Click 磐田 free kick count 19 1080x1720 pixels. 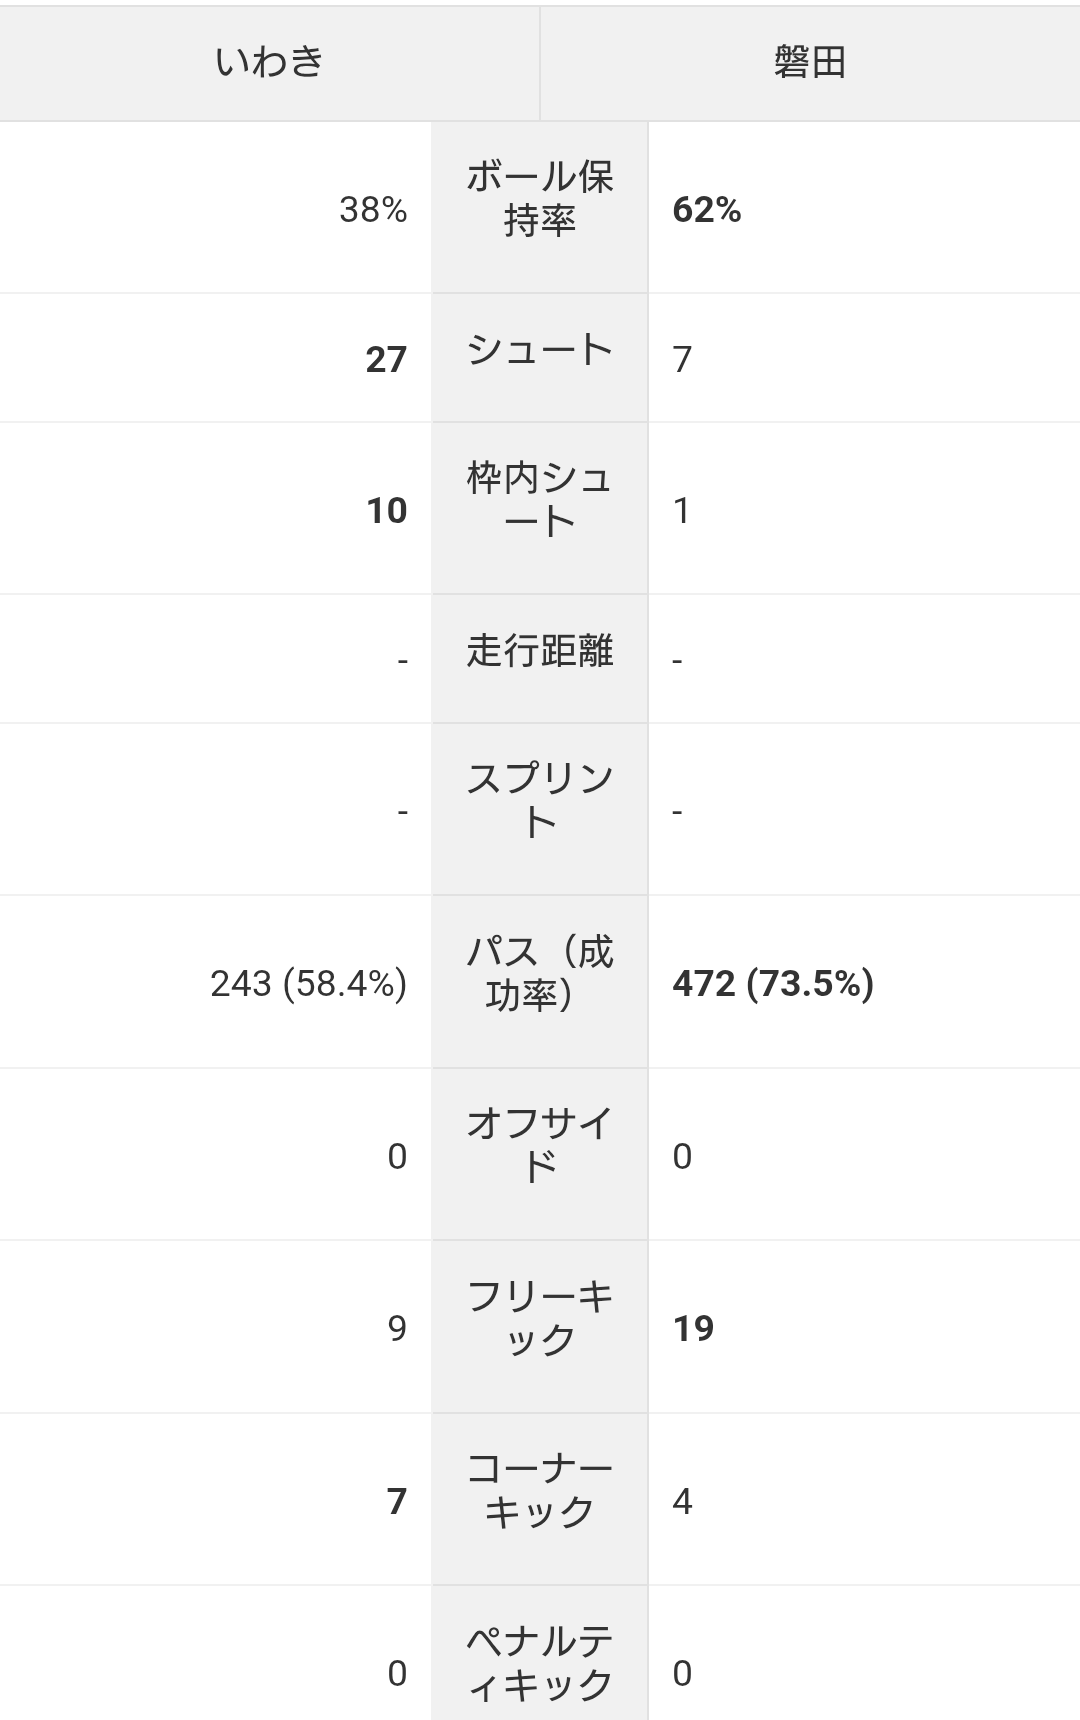pos(693,1329)
